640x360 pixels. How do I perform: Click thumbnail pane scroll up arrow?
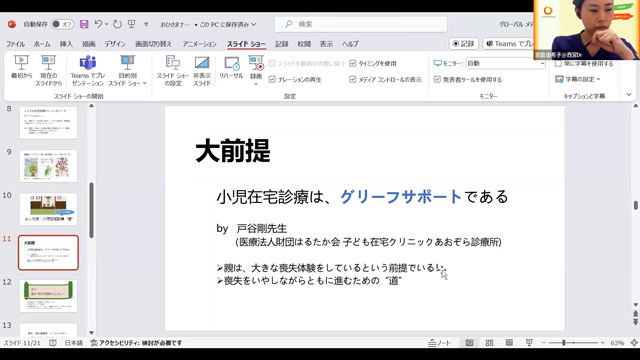91,106
